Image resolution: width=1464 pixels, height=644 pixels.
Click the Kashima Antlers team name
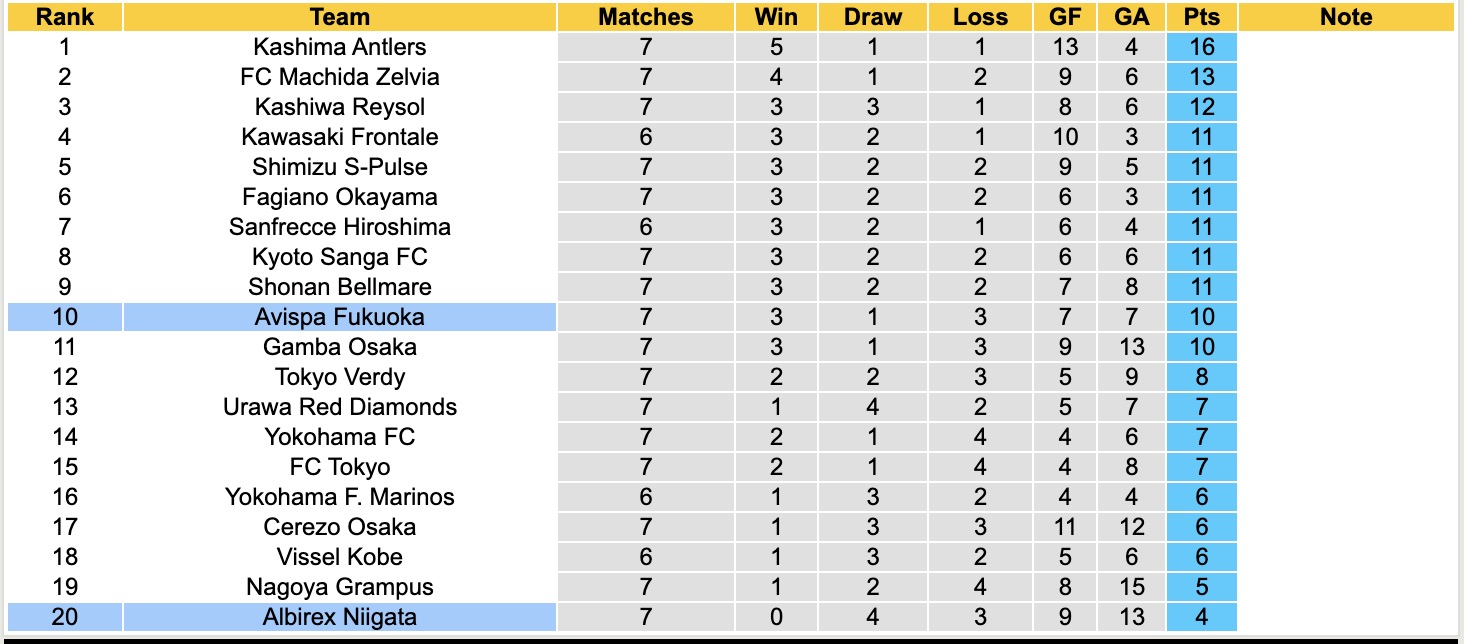click(x=340, y=47)
